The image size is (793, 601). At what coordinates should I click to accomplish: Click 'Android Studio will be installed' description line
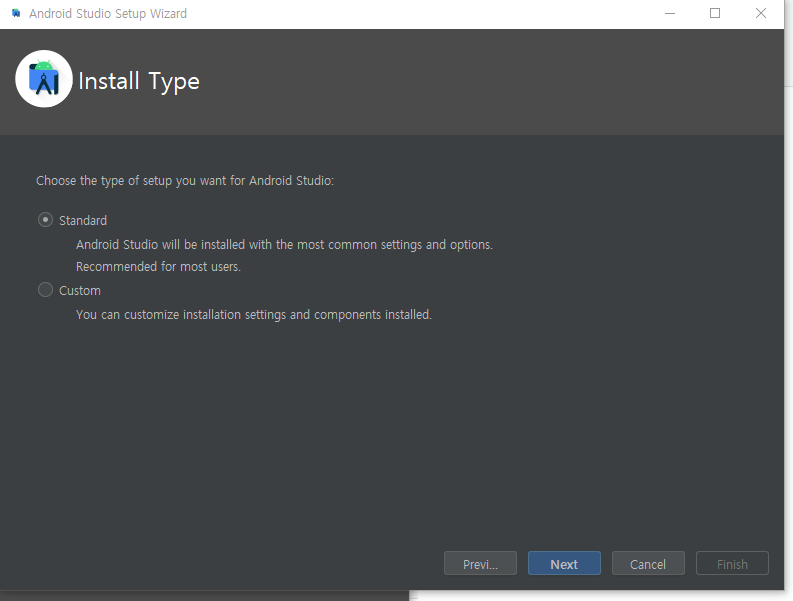(x=284, y=245)
